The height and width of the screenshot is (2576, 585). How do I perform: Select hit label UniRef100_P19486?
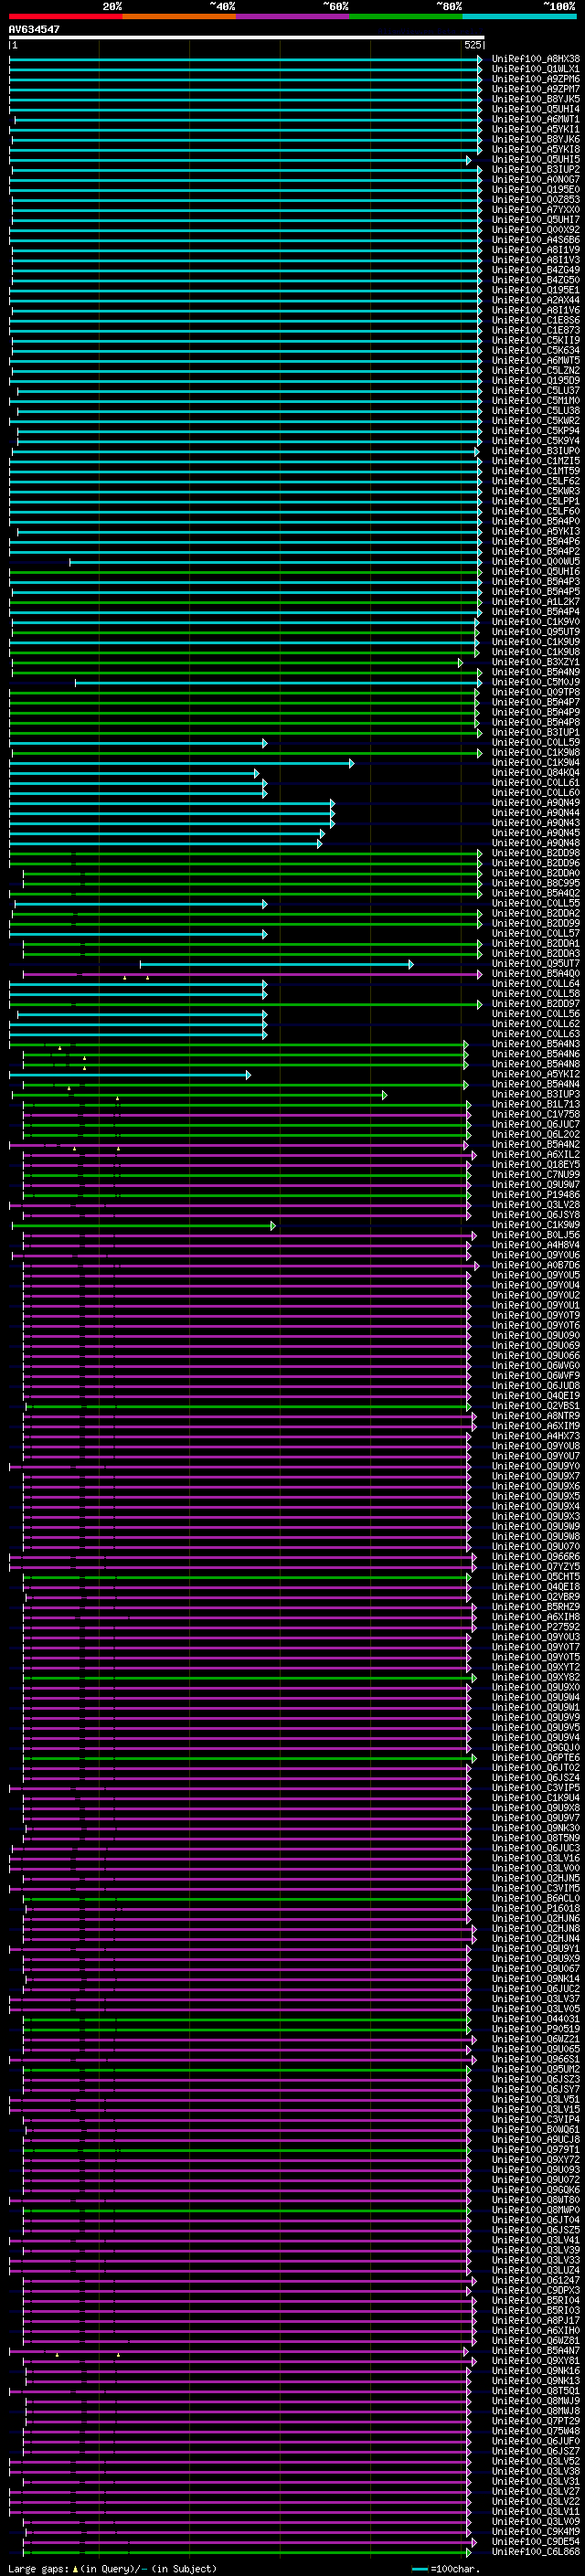[x=536, y=1195]
